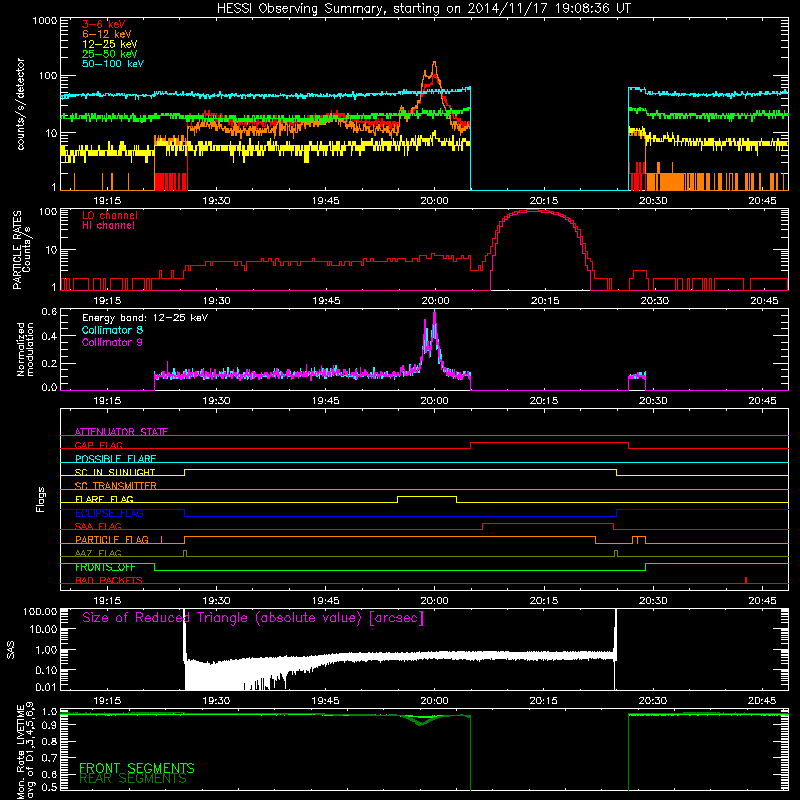Click the 20:45 tick label under the SAS plot
Viewport: 800px width, 800px height.
pyautogui.click(x=762, y=701)
